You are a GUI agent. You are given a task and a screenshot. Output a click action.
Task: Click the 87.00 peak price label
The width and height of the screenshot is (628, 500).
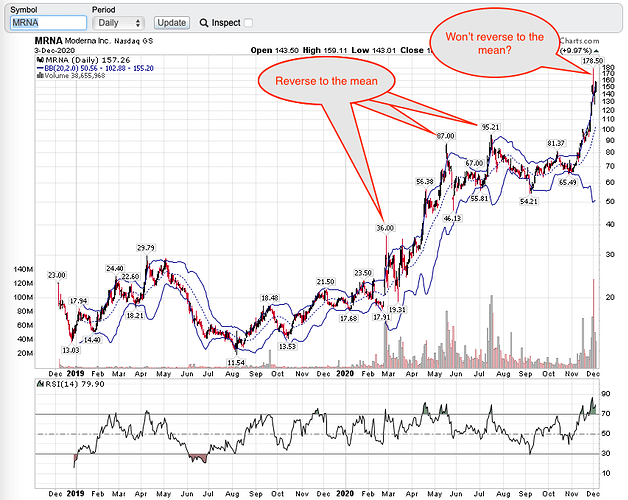[445, 136]
